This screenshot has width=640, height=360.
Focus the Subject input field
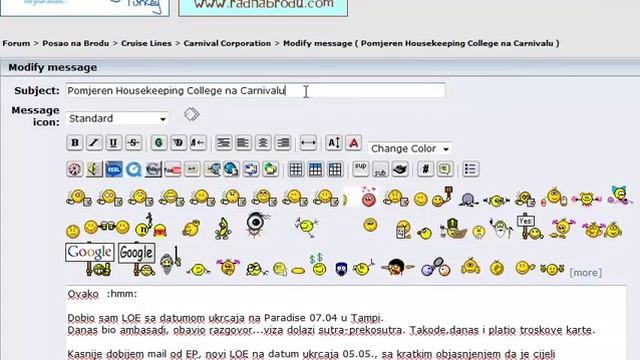pyautogui.click(x=256, y=90)
